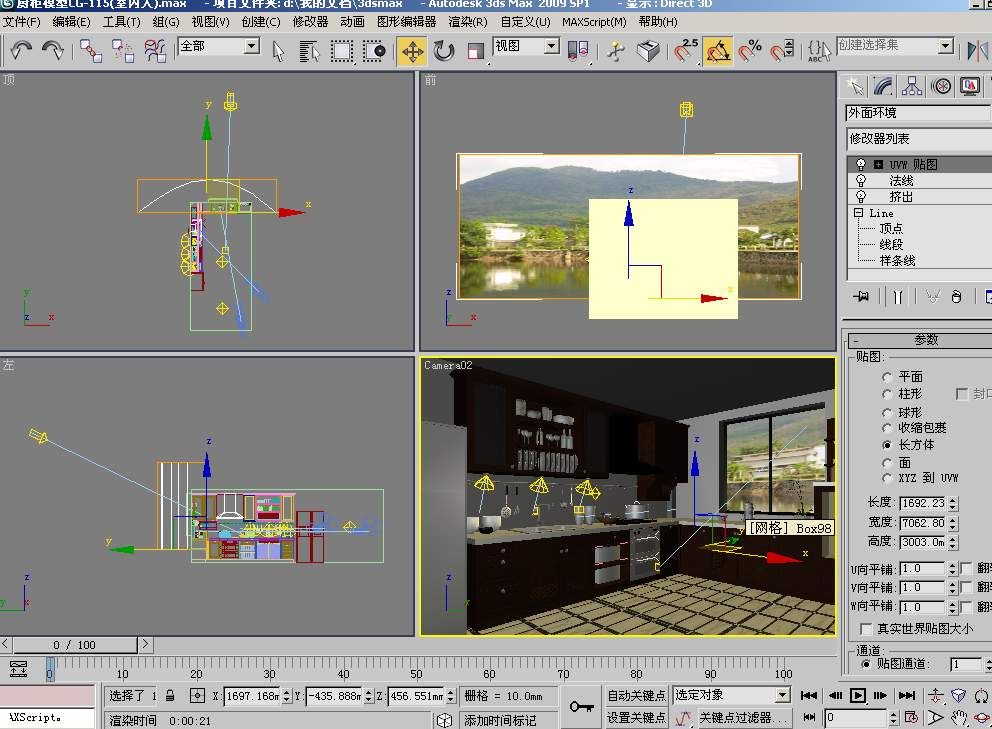Click the Unlink Selection tool
The height and width of the screenshot is (729, 992).
[123, 51]
